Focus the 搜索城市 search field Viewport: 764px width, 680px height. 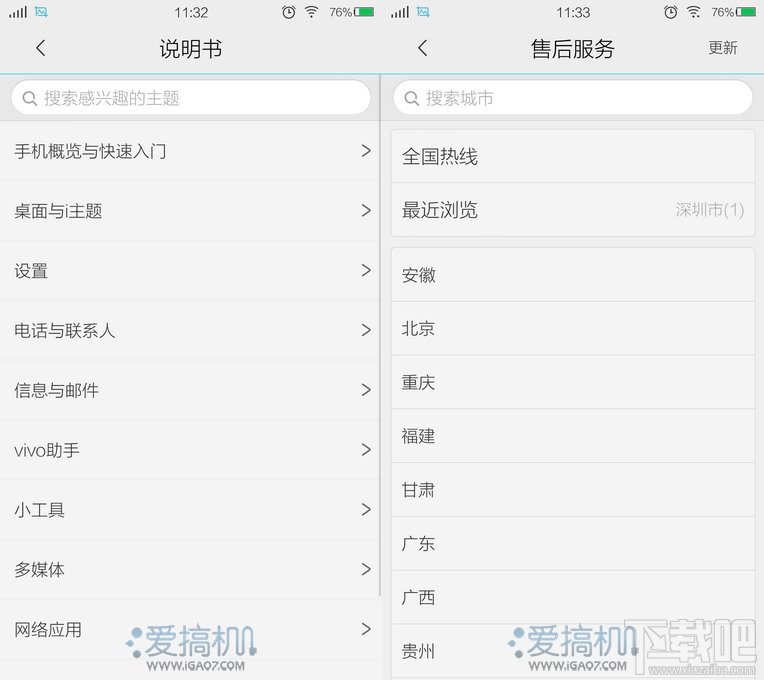tap(573, 98)
